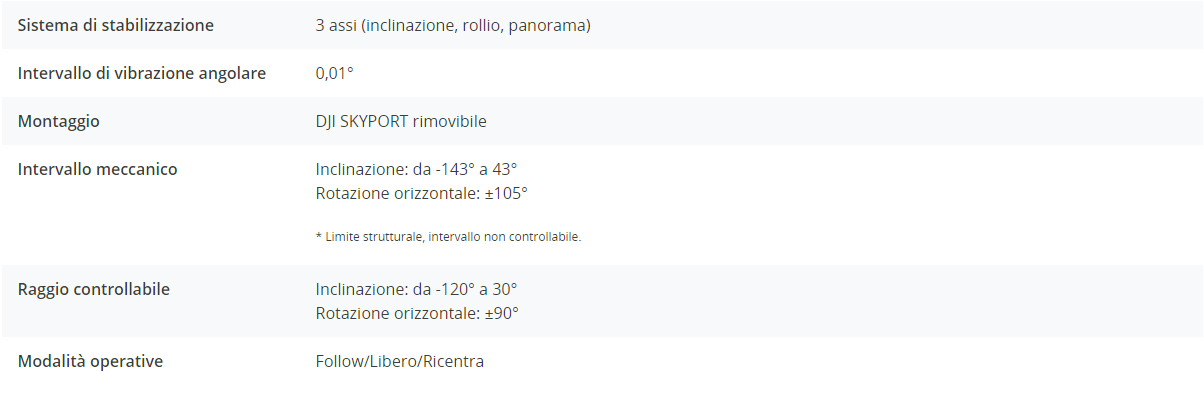Click the word SKYPORT in mounting row

pos(374,121)
